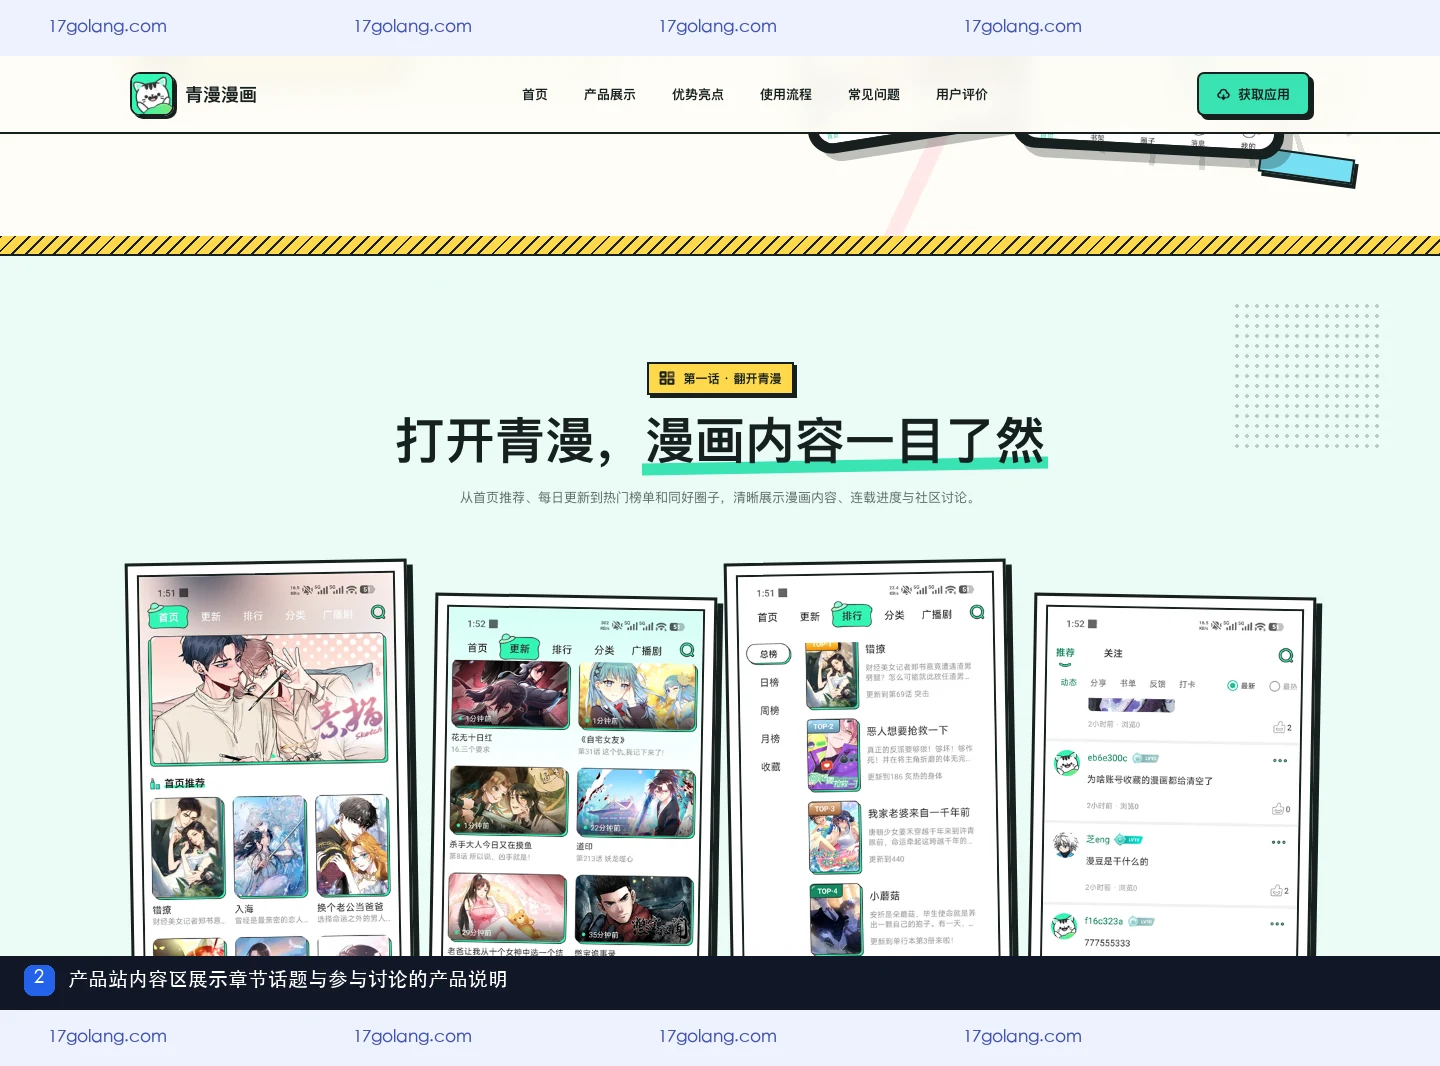Go to 优势亮点 in the navigation bar
The height and width of the screenshot is (1066, 1440).
pyautogui.click(x=698, y=95)
